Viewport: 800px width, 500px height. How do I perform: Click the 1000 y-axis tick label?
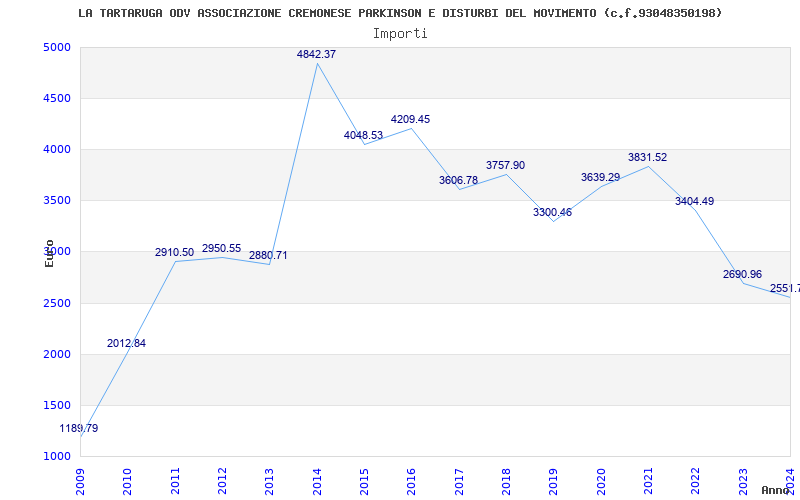57,457
